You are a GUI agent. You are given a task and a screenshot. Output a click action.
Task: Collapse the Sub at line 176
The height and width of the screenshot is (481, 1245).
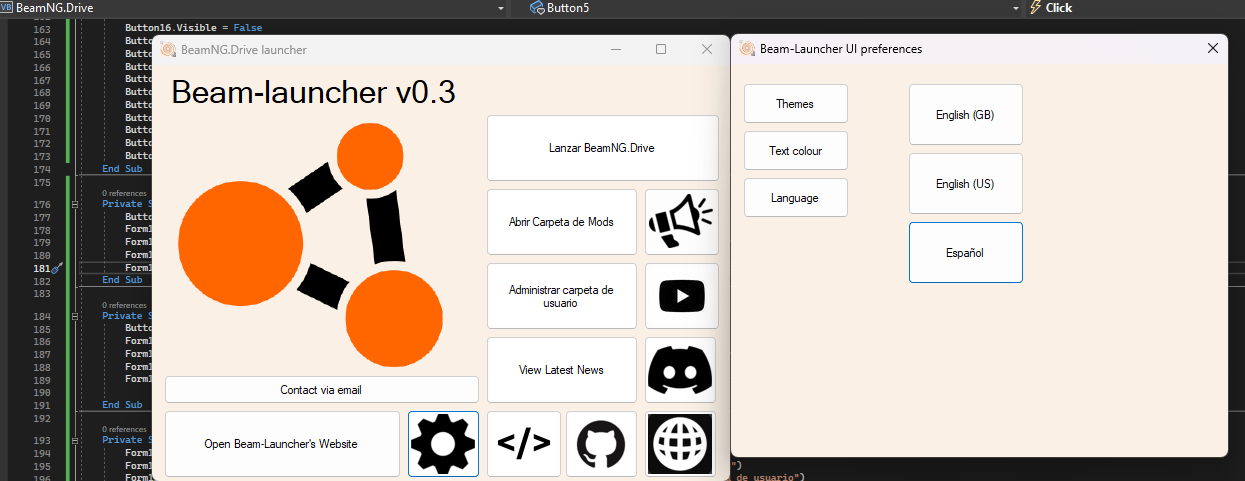(75, 204)
